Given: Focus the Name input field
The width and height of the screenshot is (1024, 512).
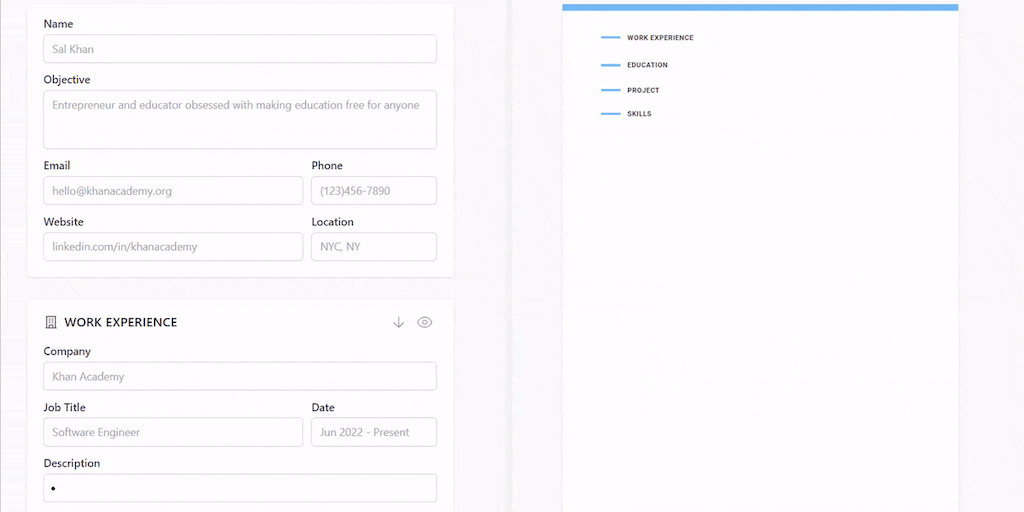Looking at the screenshot, I should 240,49.
